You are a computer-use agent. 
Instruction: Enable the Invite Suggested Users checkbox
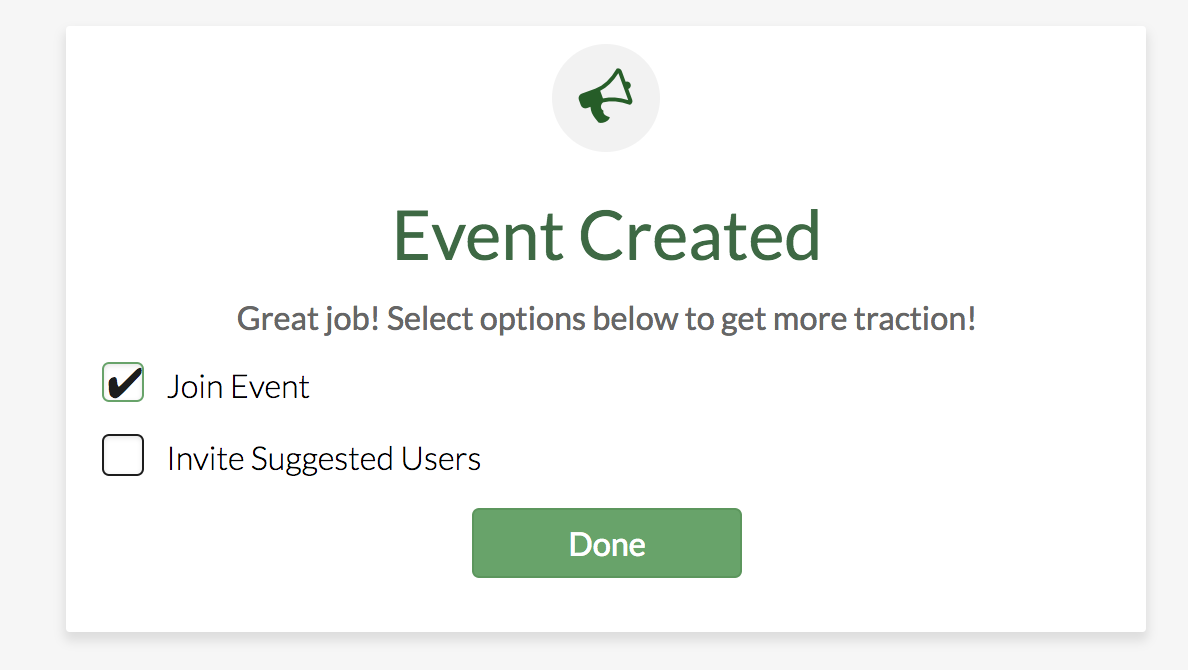tap(123, 455)
